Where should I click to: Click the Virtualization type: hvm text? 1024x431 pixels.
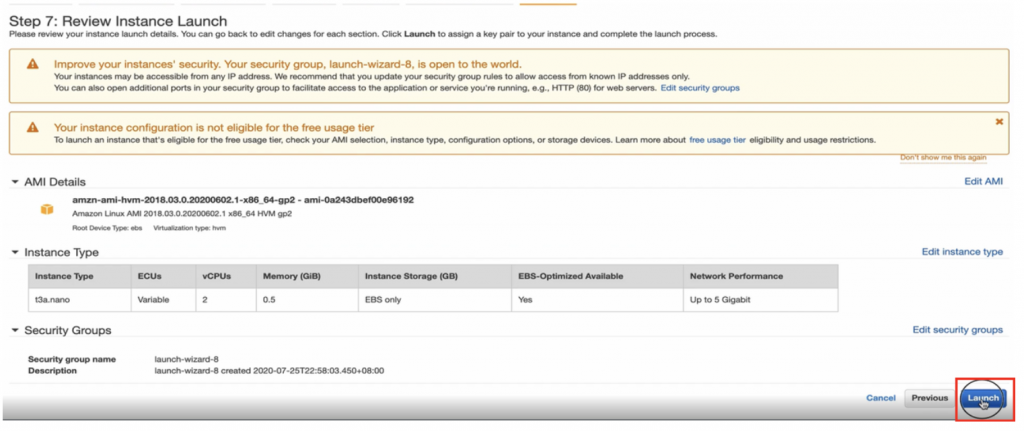(x=189, y=228)
